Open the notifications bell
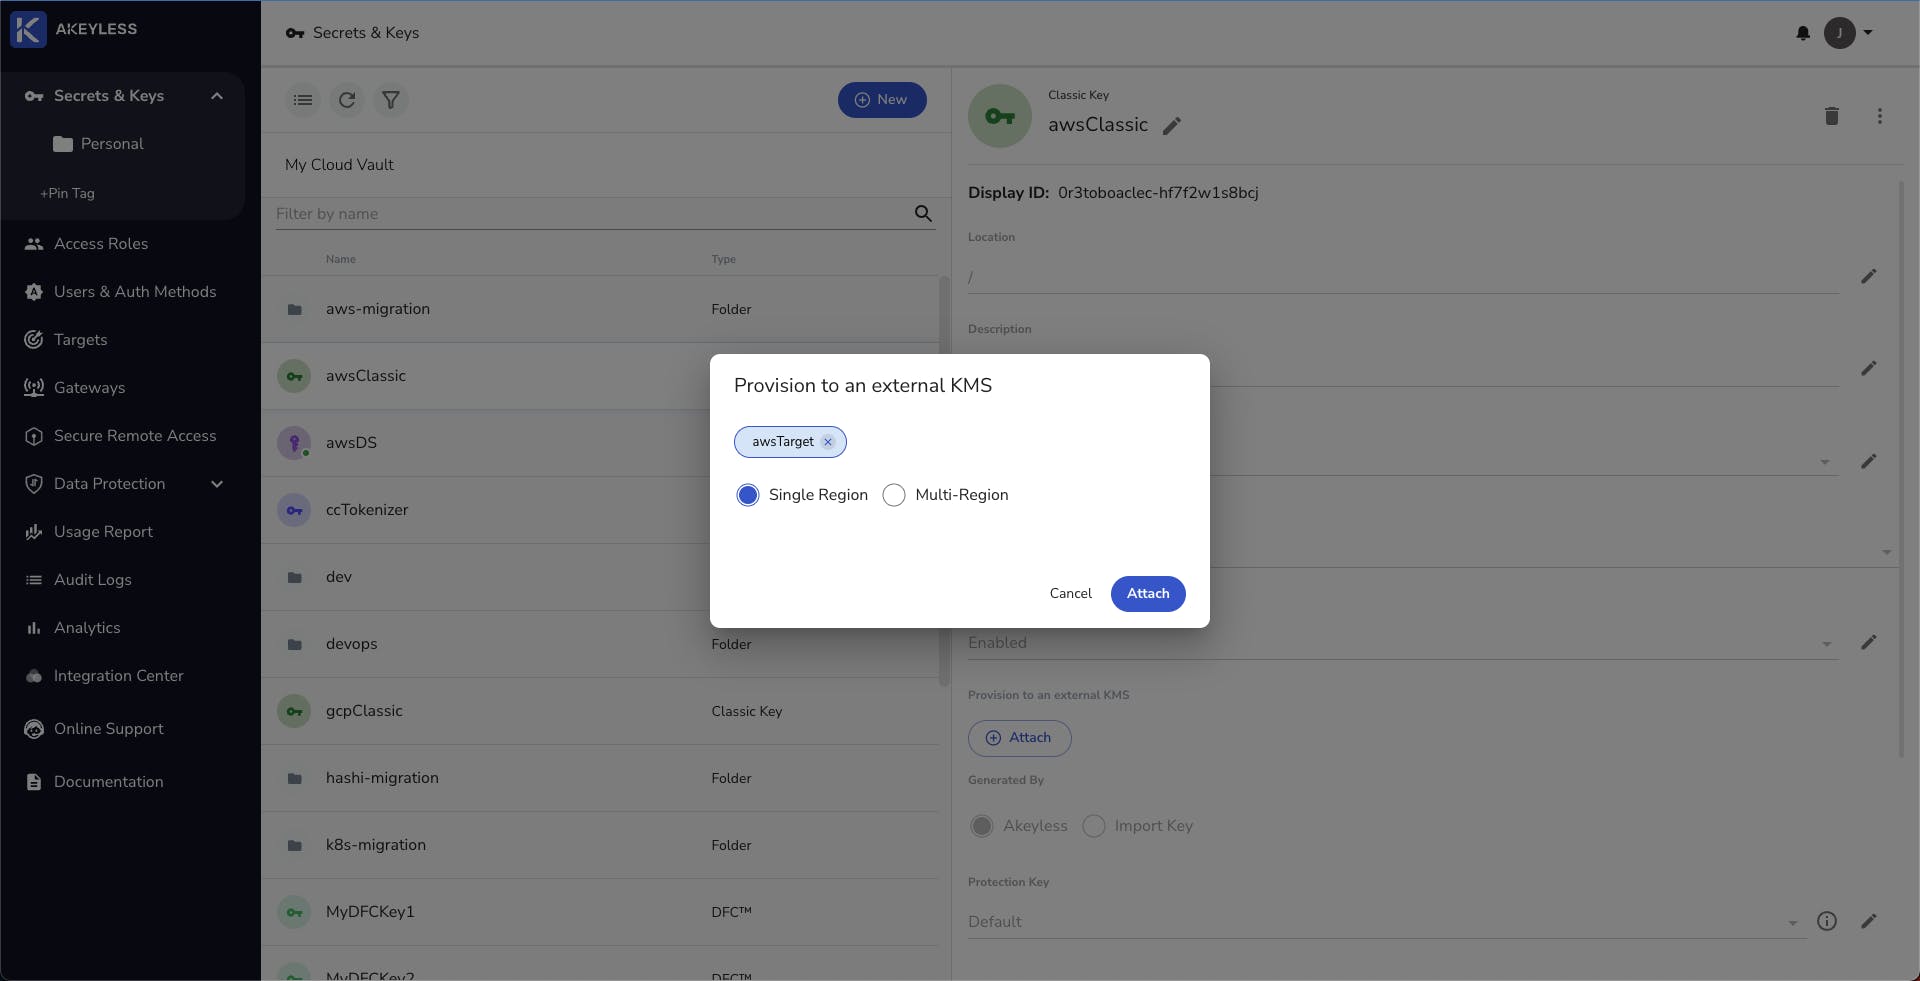Image resolution: width=1920 pixels, height=981 pixels. [x=1802, y=33]
